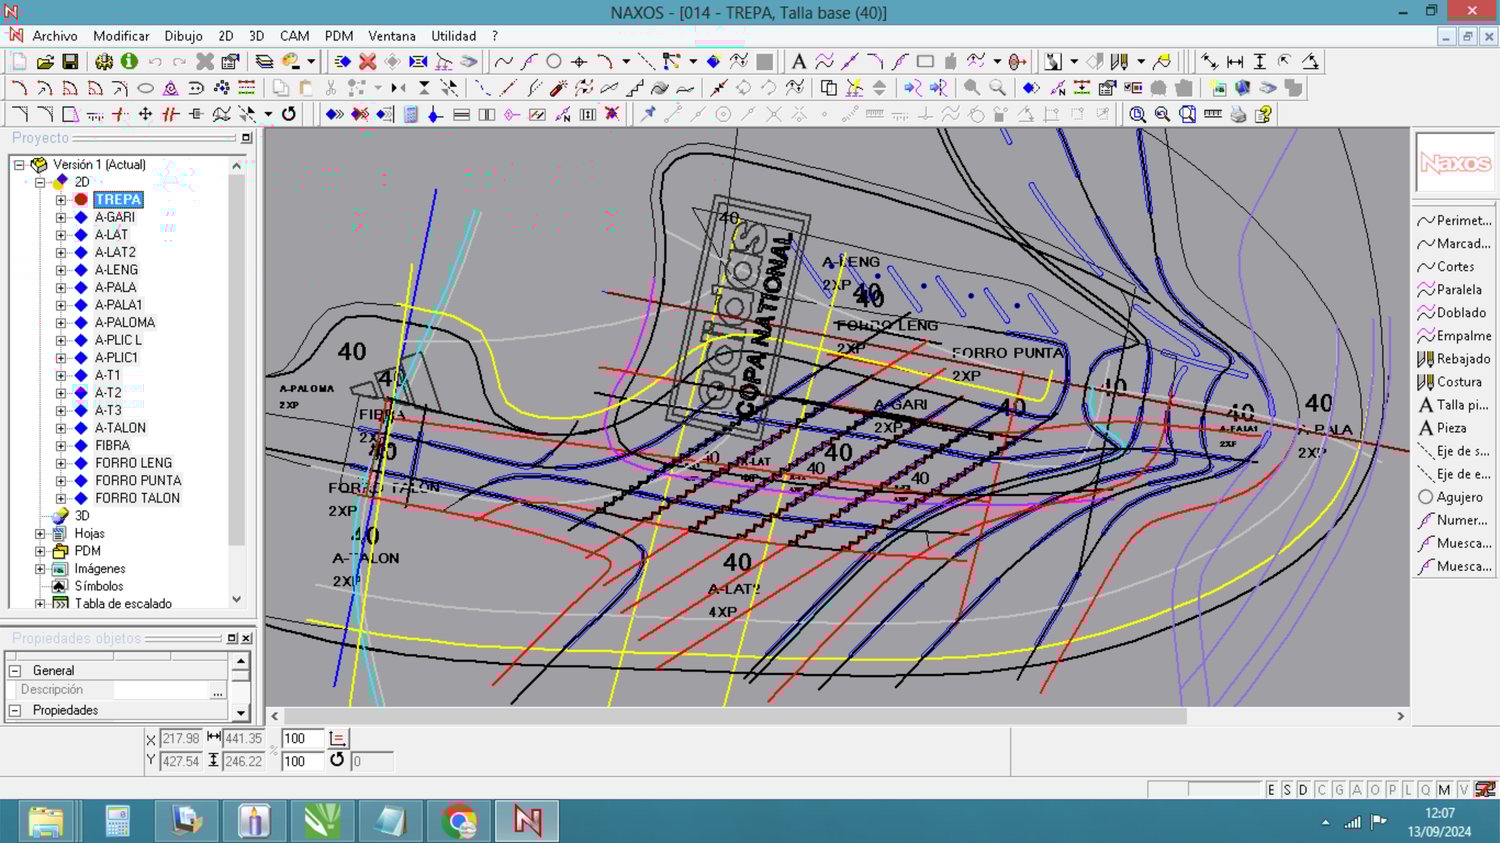Click the rotate circular arrow icon

point(289,114)
